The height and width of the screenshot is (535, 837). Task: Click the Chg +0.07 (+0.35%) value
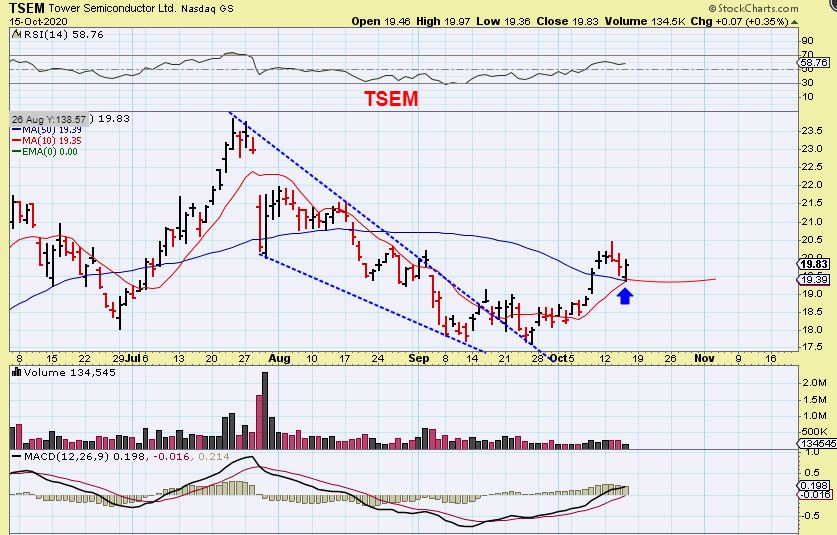(739, 21)
